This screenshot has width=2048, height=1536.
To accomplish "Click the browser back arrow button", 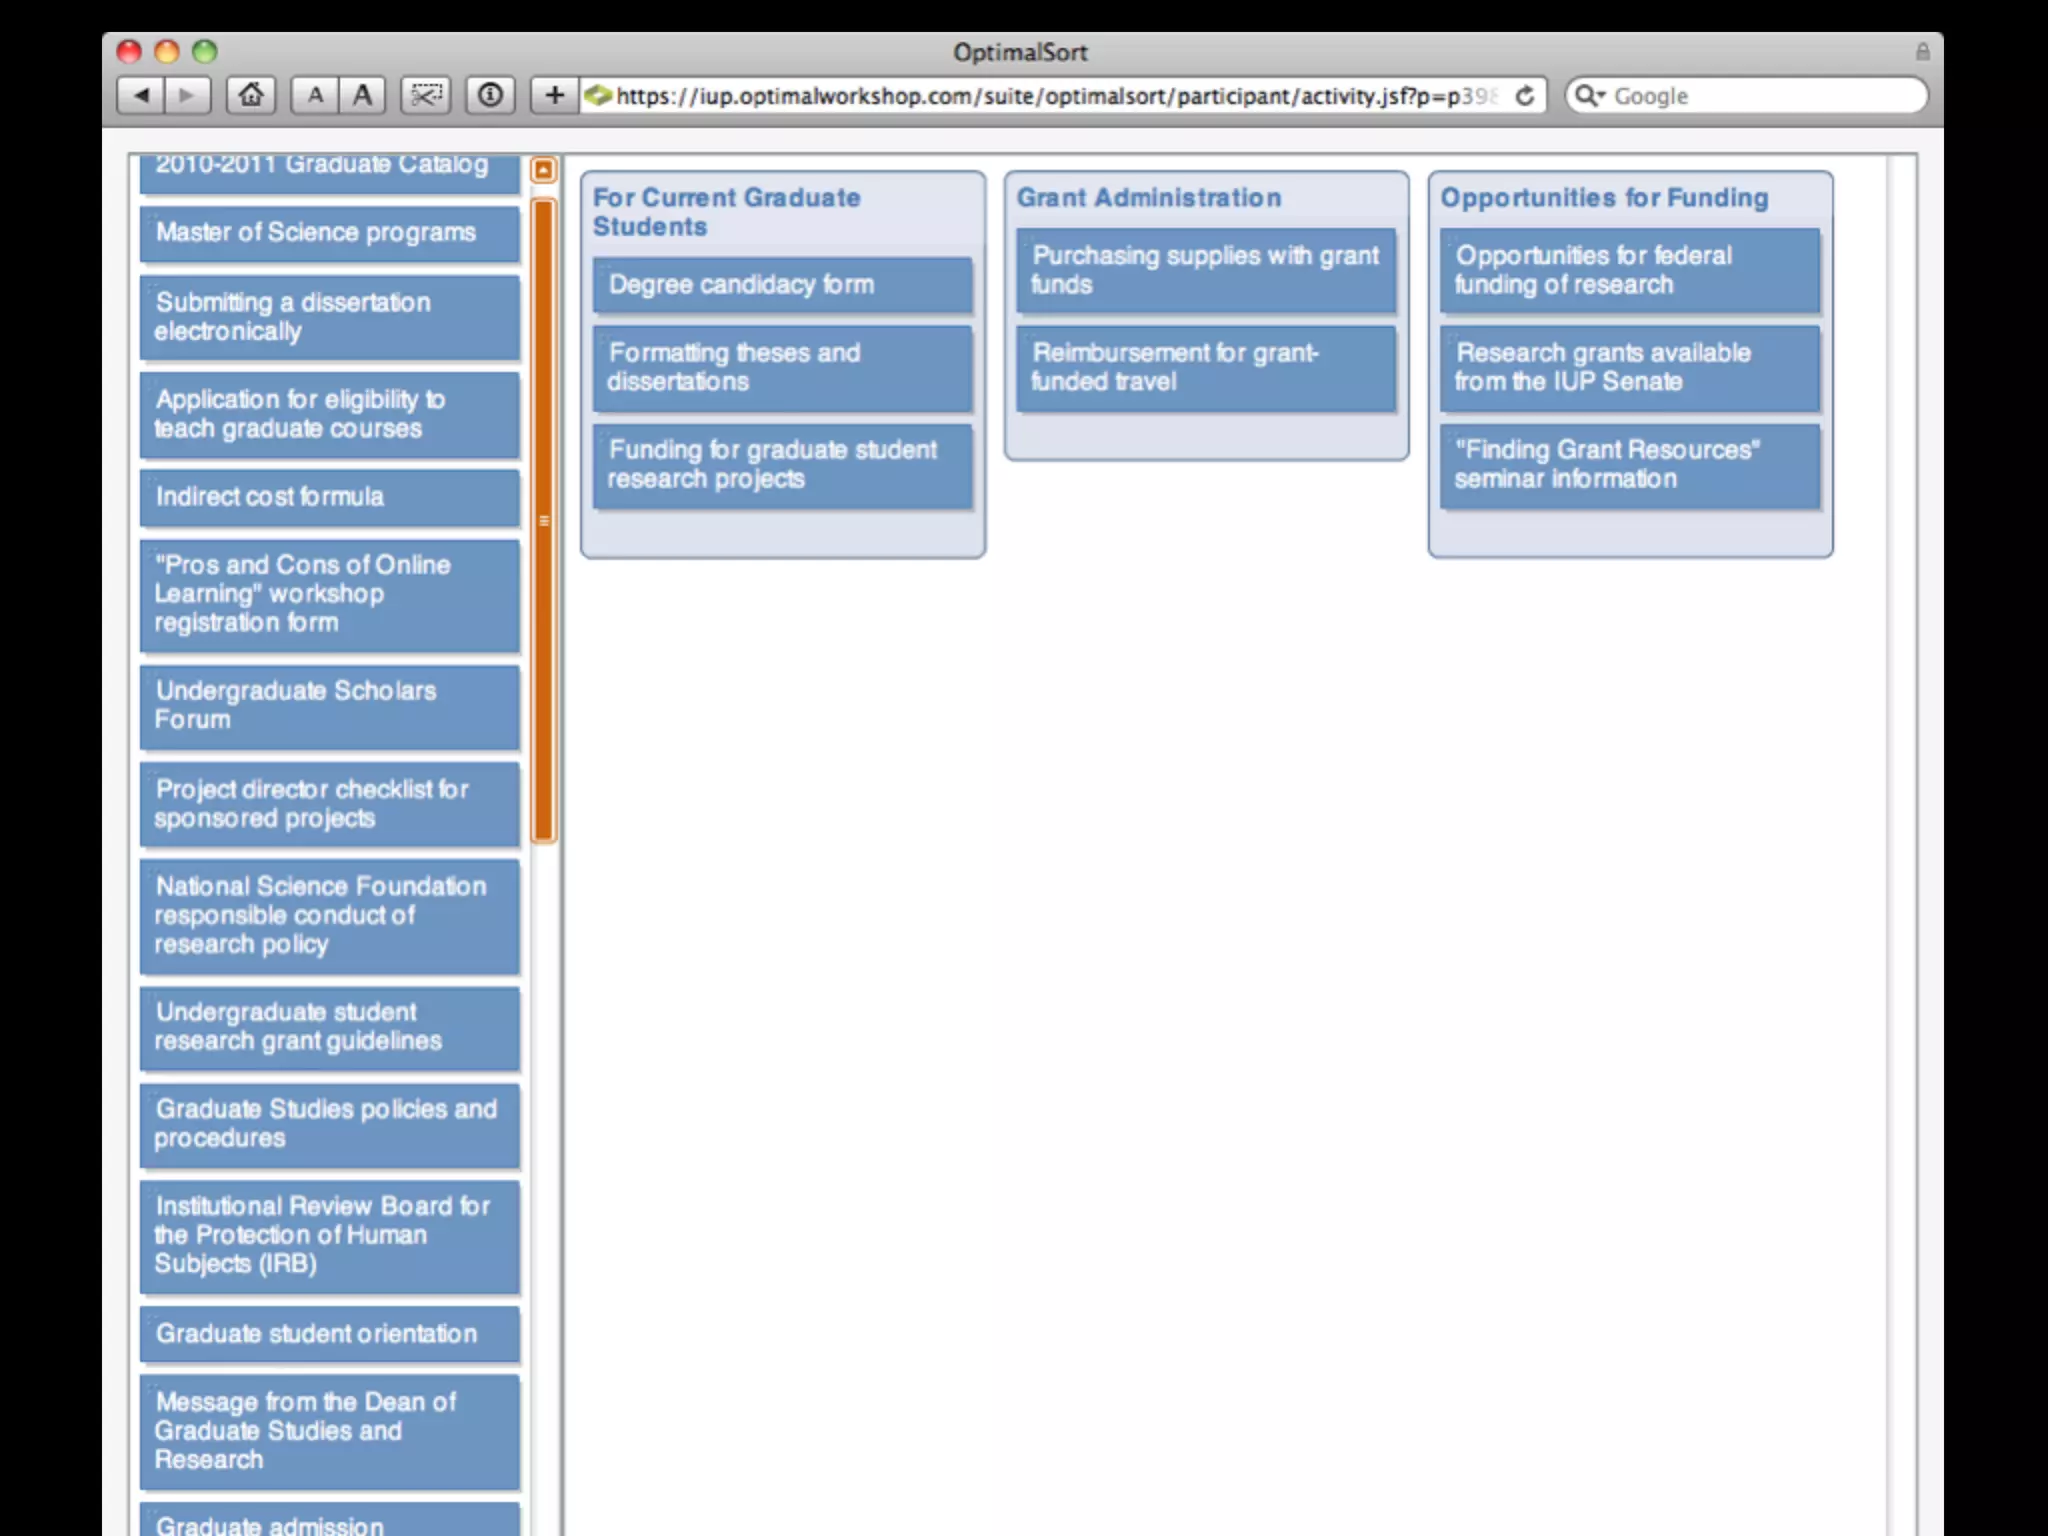I will point(141,96).
